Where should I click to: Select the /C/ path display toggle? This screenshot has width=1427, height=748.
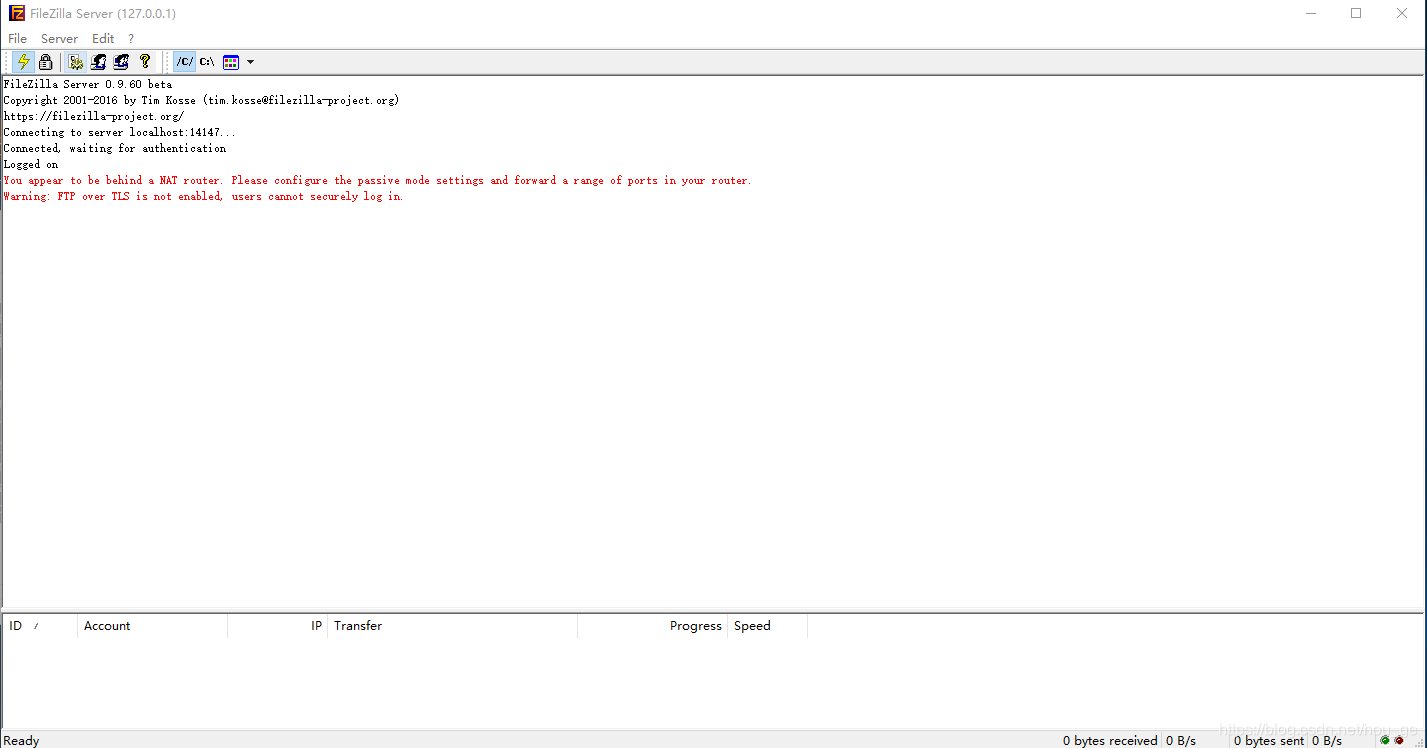(x=185, y=62)
